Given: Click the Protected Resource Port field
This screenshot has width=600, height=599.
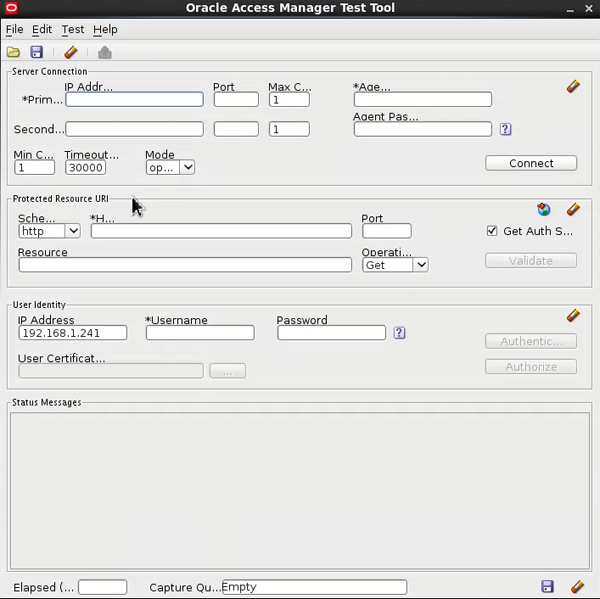Looking at the screenshot, I should pos(386,231).
